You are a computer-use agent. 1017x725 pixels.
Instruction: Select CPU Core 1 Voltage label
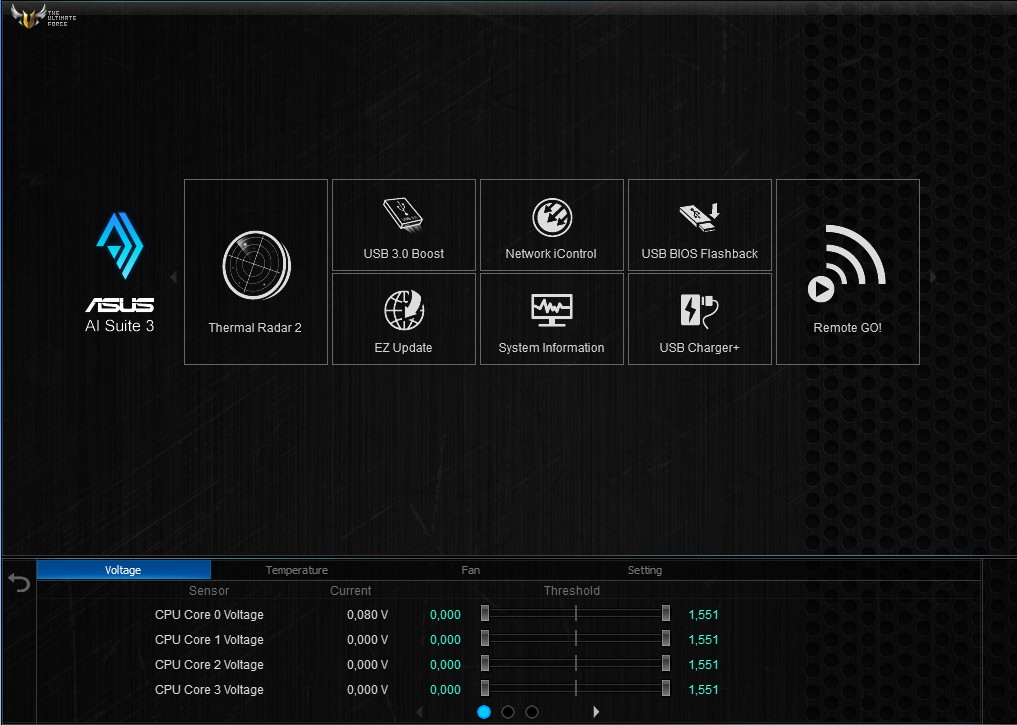coord(209,640)
